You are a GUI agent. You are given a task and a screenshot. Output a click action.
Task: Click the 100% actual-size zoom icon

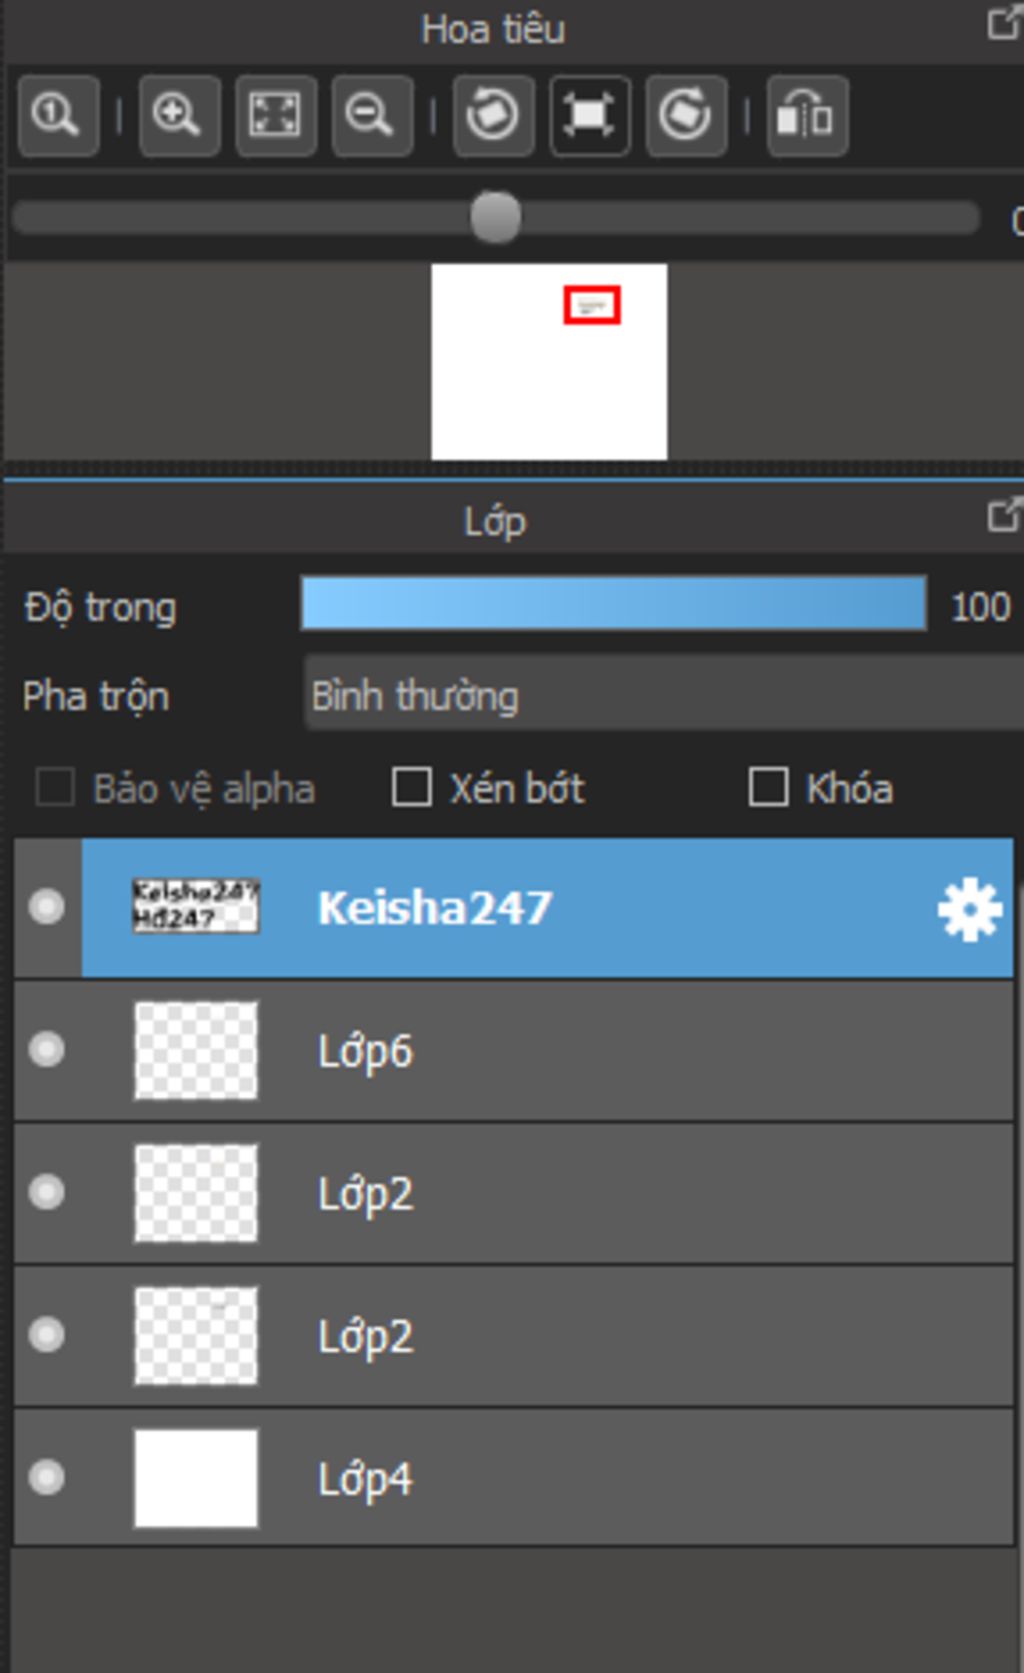click(x=57, y=116)
